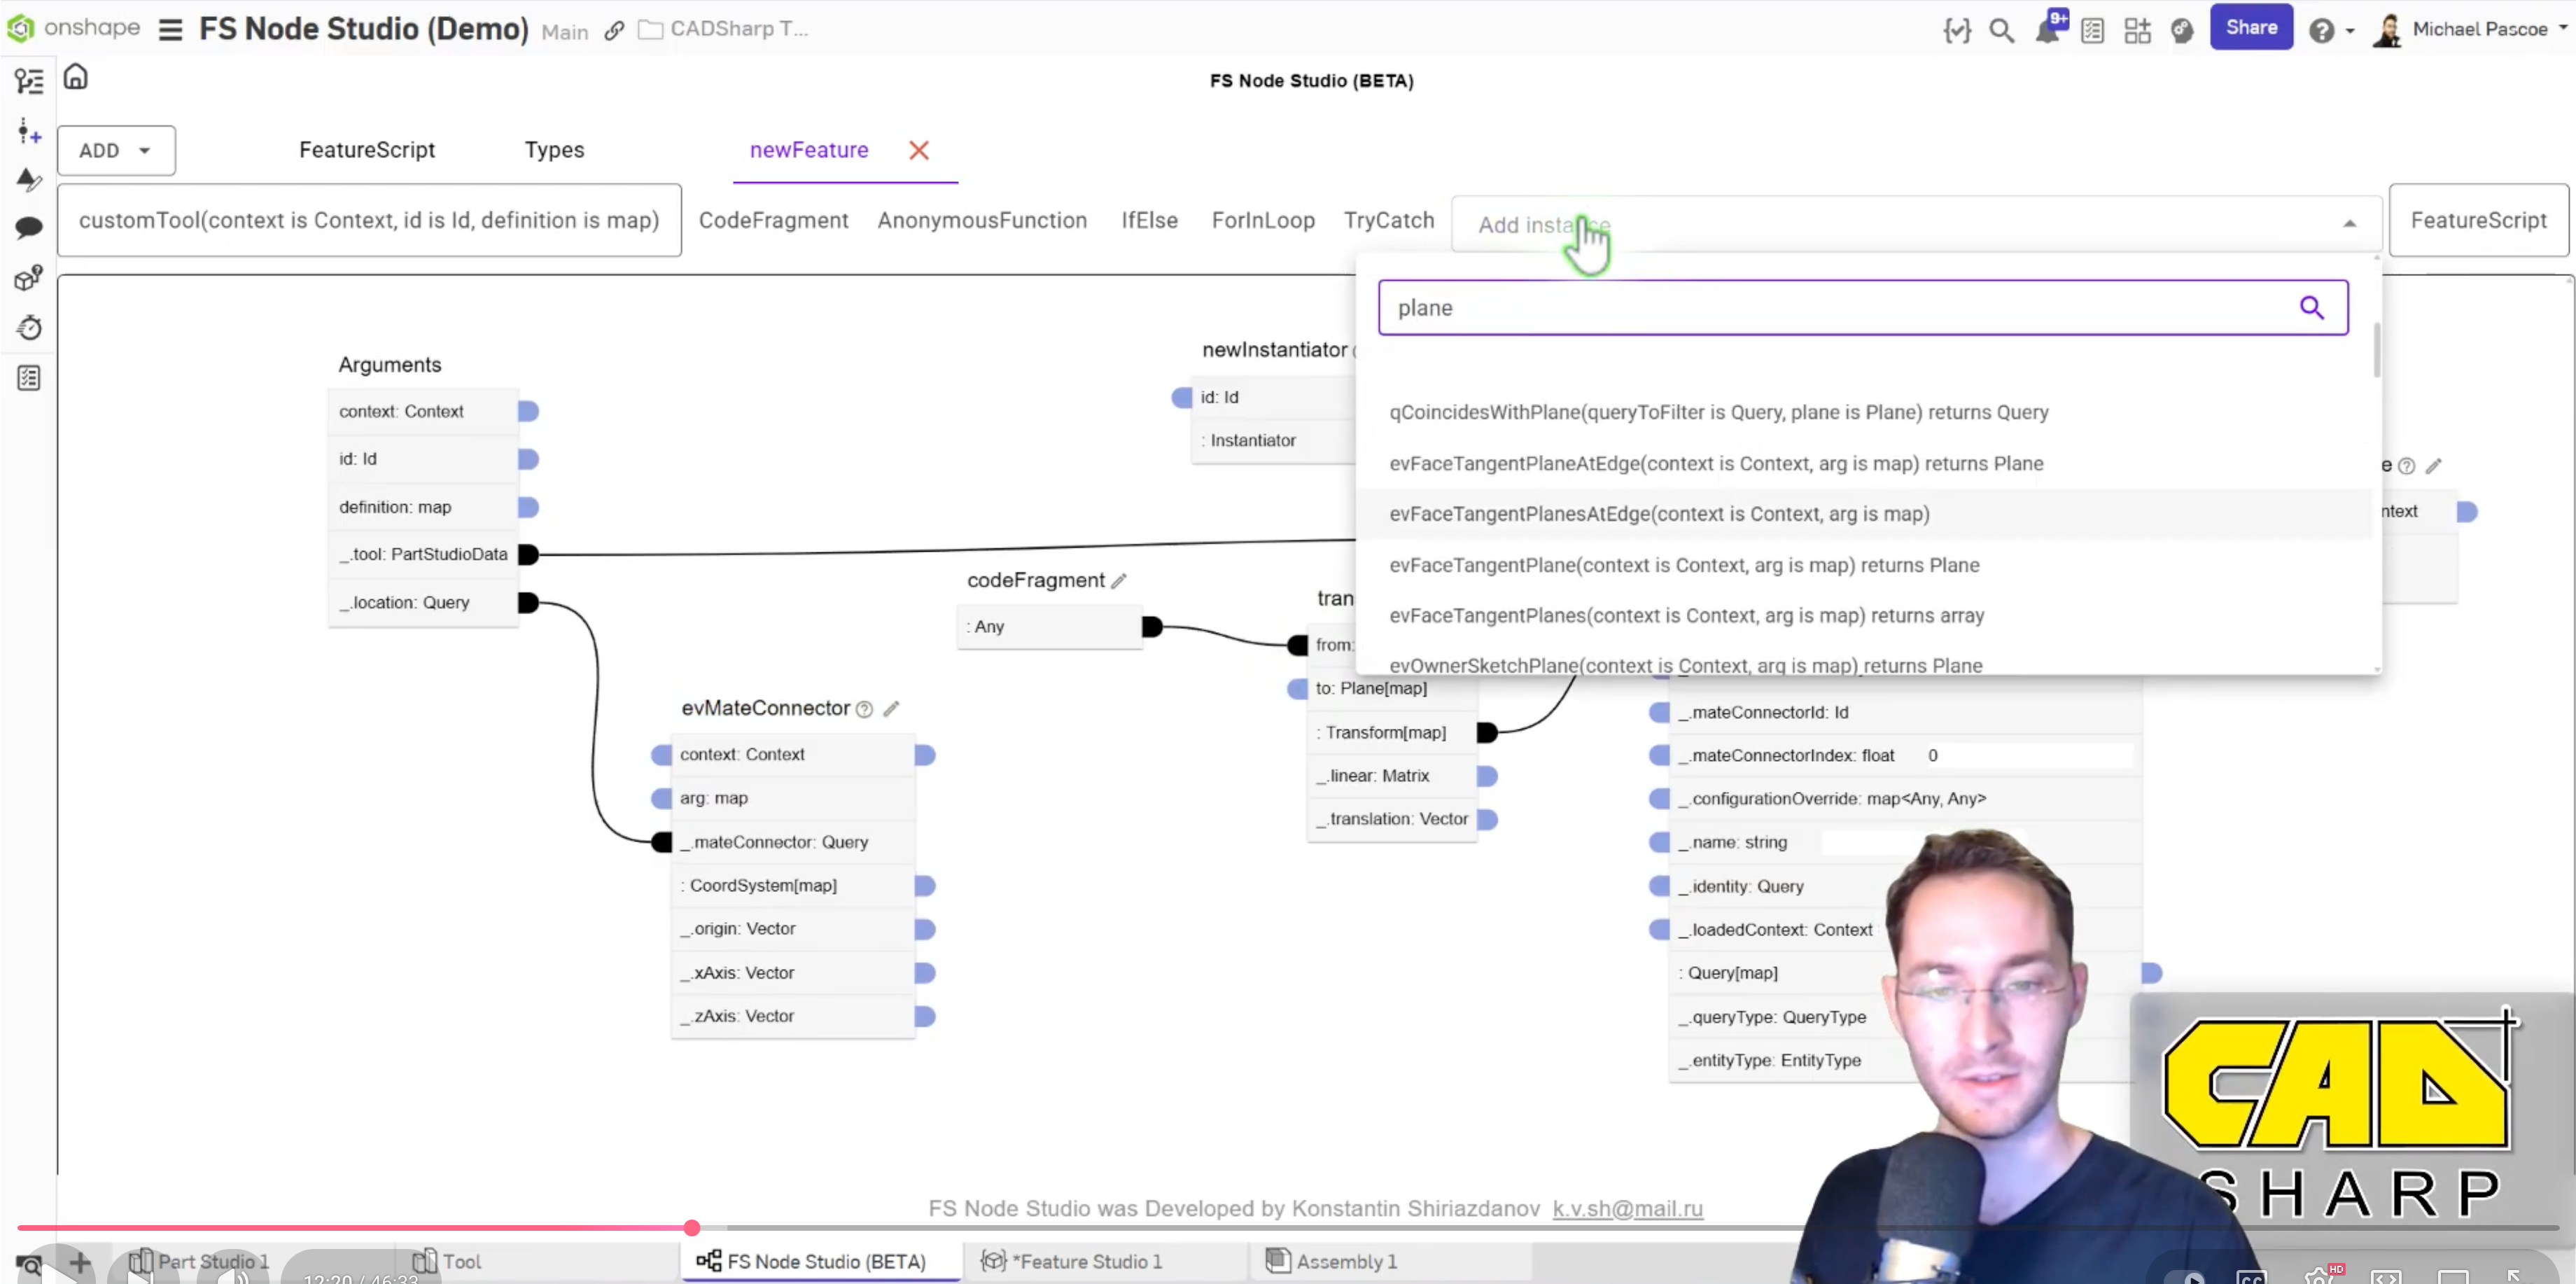Collapse the Add instance dropdown arrow
The width and height of the screenshot is (2576, 1284).
(2349, 224)
